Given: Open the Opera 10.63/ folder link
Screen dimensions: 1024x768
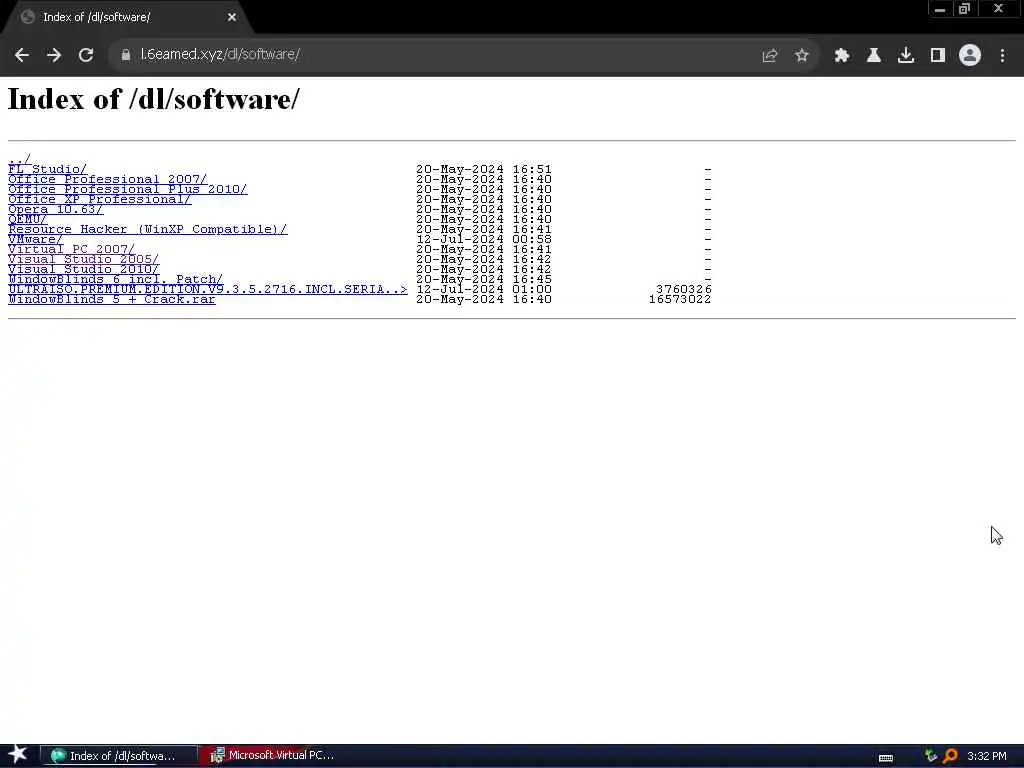Looking at the screenshot, I should 56,209.
